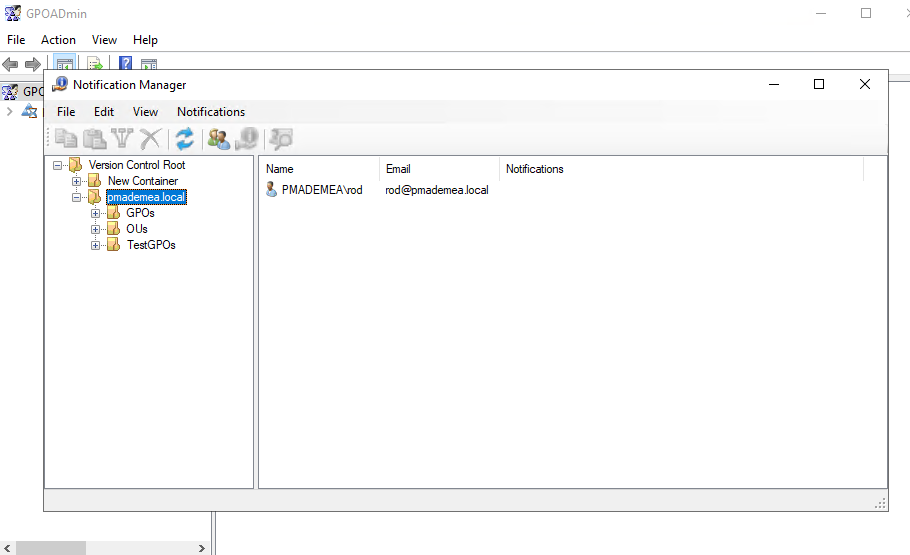Open the Notifications menu
Viewport: 910px width, 555px height.
[x=211, y=111]
